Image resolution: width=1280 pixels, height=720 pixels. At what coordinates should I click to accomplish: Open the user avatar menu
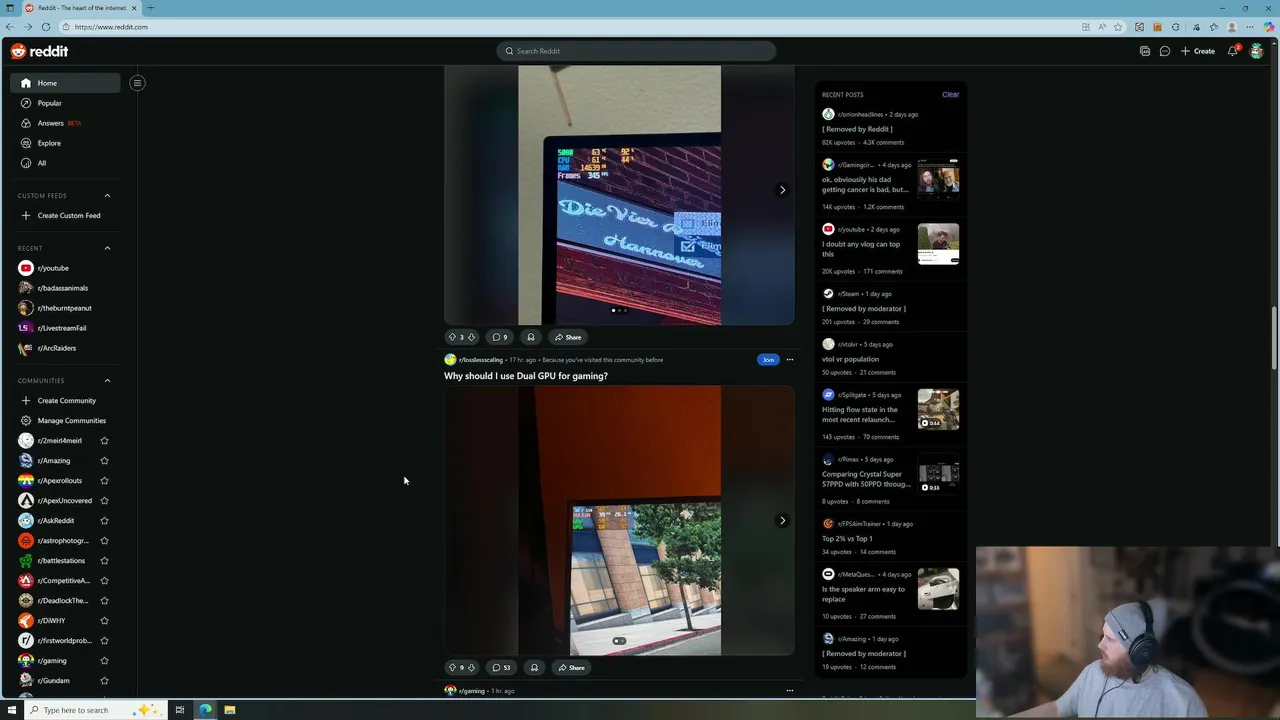[x=1257, y=51]
